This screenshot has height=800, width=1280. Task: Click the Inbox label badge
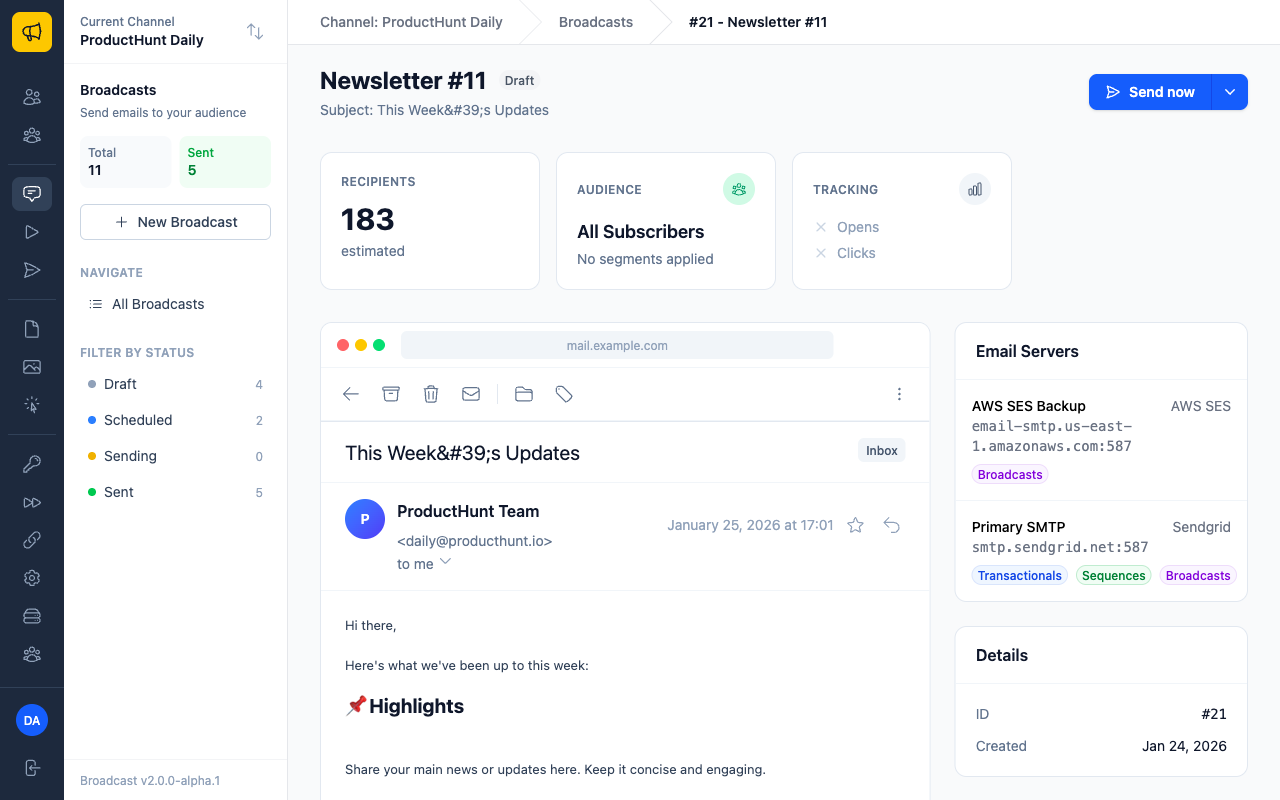point(882,451)
